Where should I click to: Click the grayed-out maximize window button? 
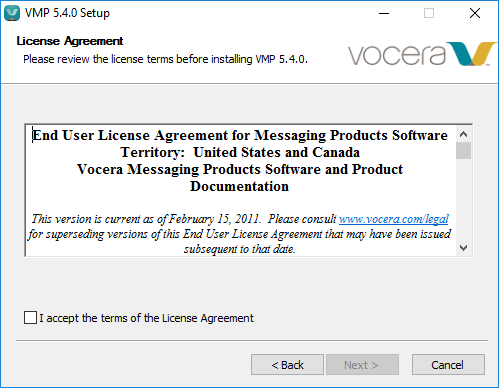pos(429,13)
